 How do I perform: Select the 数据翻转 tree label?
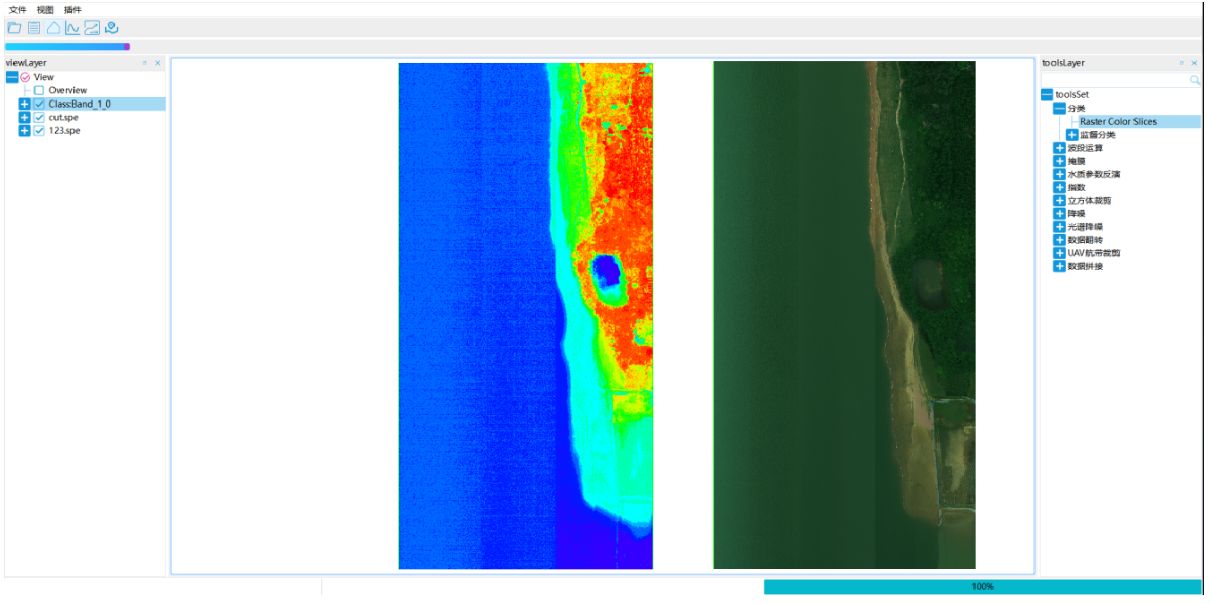point(1084,240)
